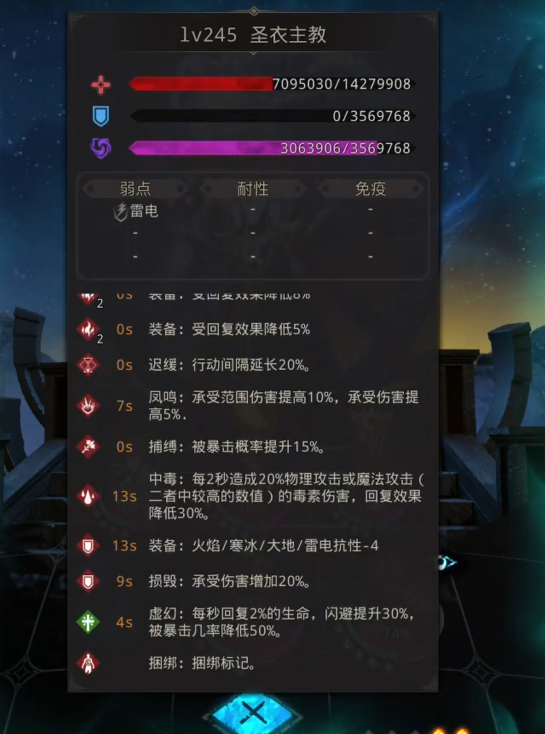Screen dimensions: 545x734
Task: Tap the 捆绑 figure mark icon
Action: pyautogui.click(x=88, y=663)
